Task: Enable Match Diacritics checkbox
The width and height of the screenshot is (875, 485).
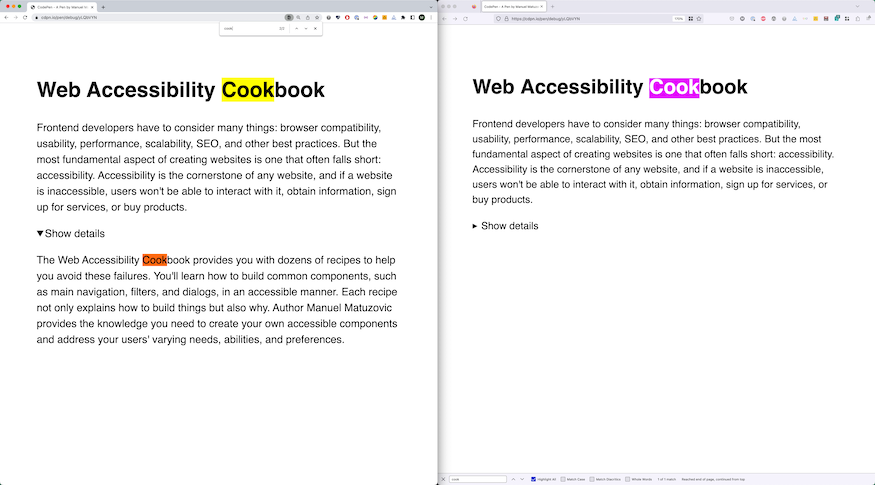Action: click(592, 479)
